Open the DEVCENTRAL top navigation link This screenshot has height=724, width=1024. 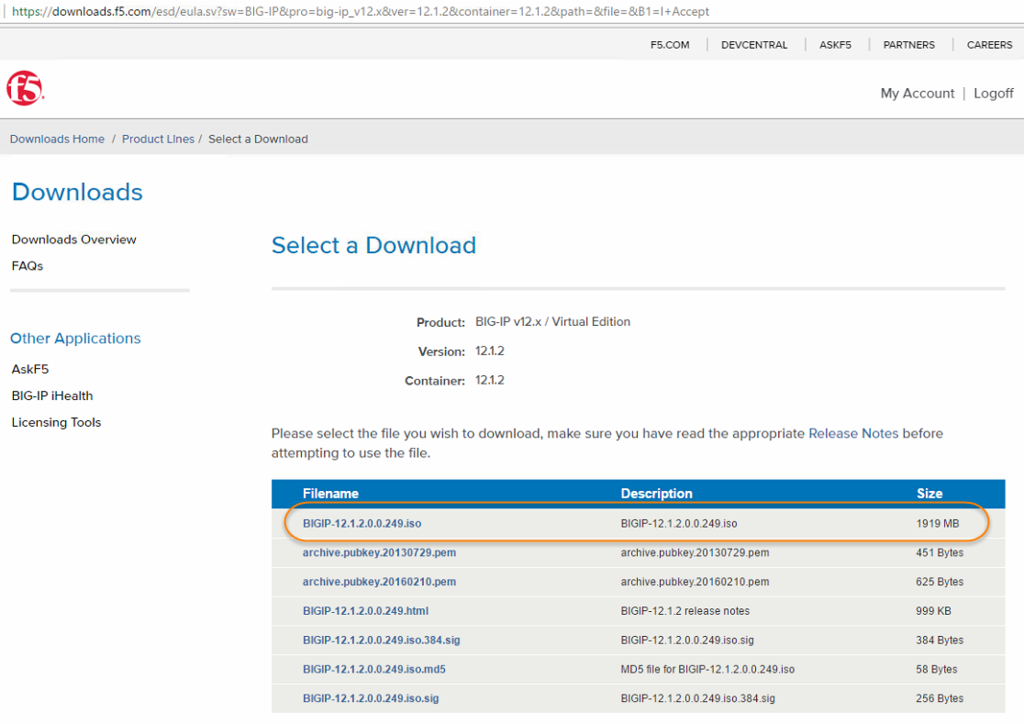[754, 45]
